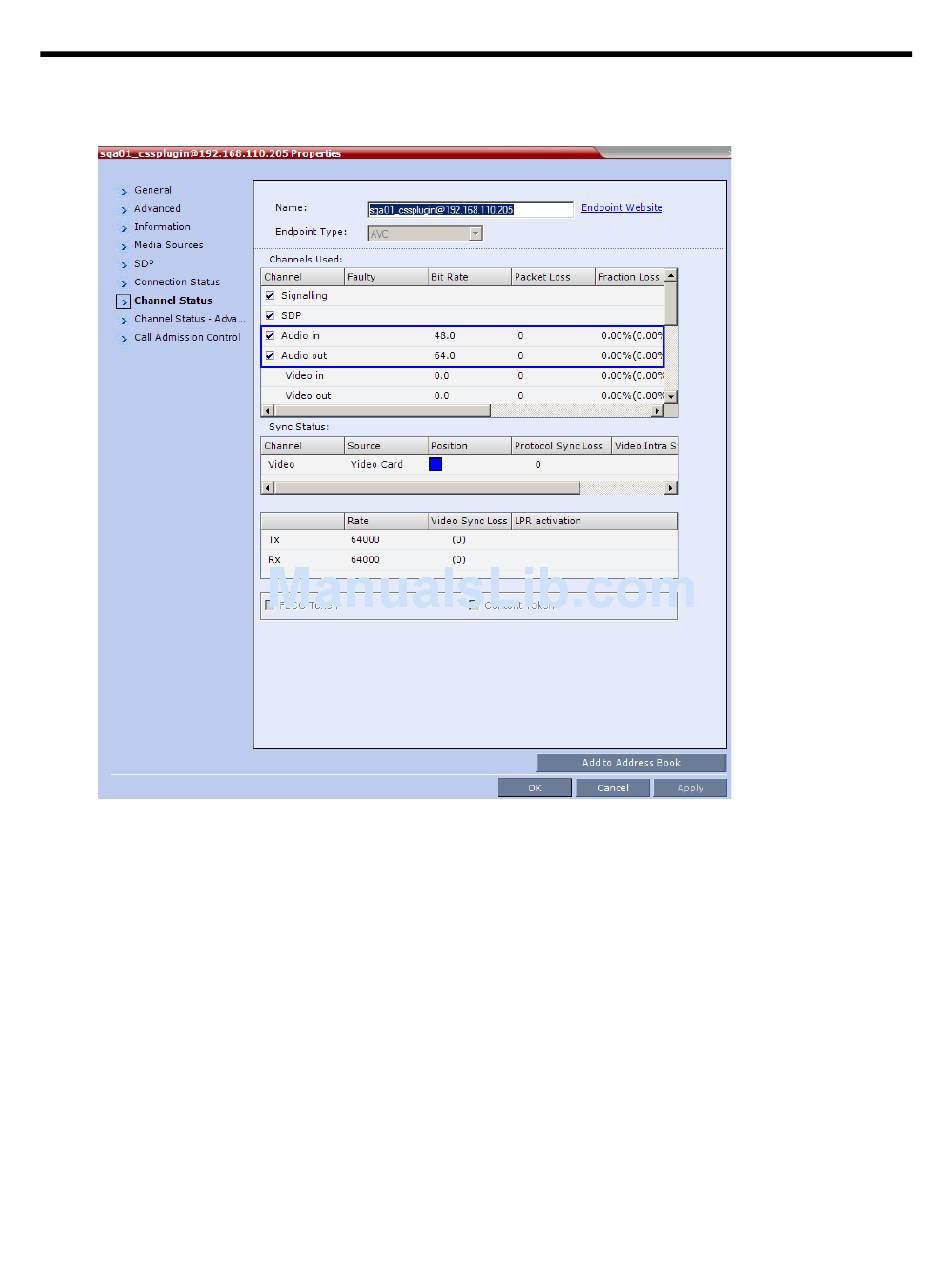Select Call Admission Control section

click(x=187, y=338)
